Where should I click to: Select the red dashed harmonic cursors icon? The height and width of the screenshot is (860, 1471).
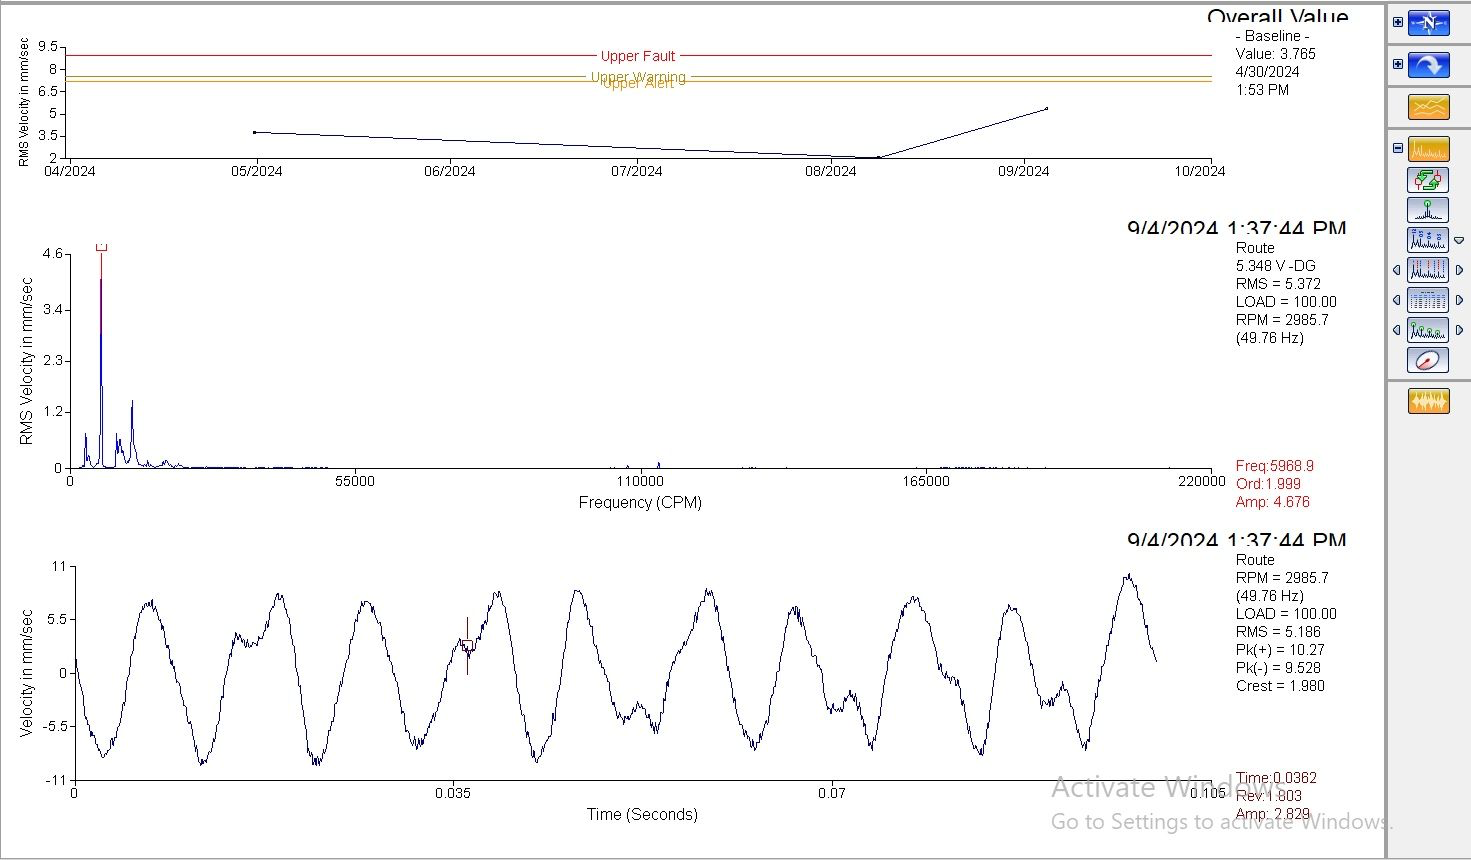click(1428, 270)
